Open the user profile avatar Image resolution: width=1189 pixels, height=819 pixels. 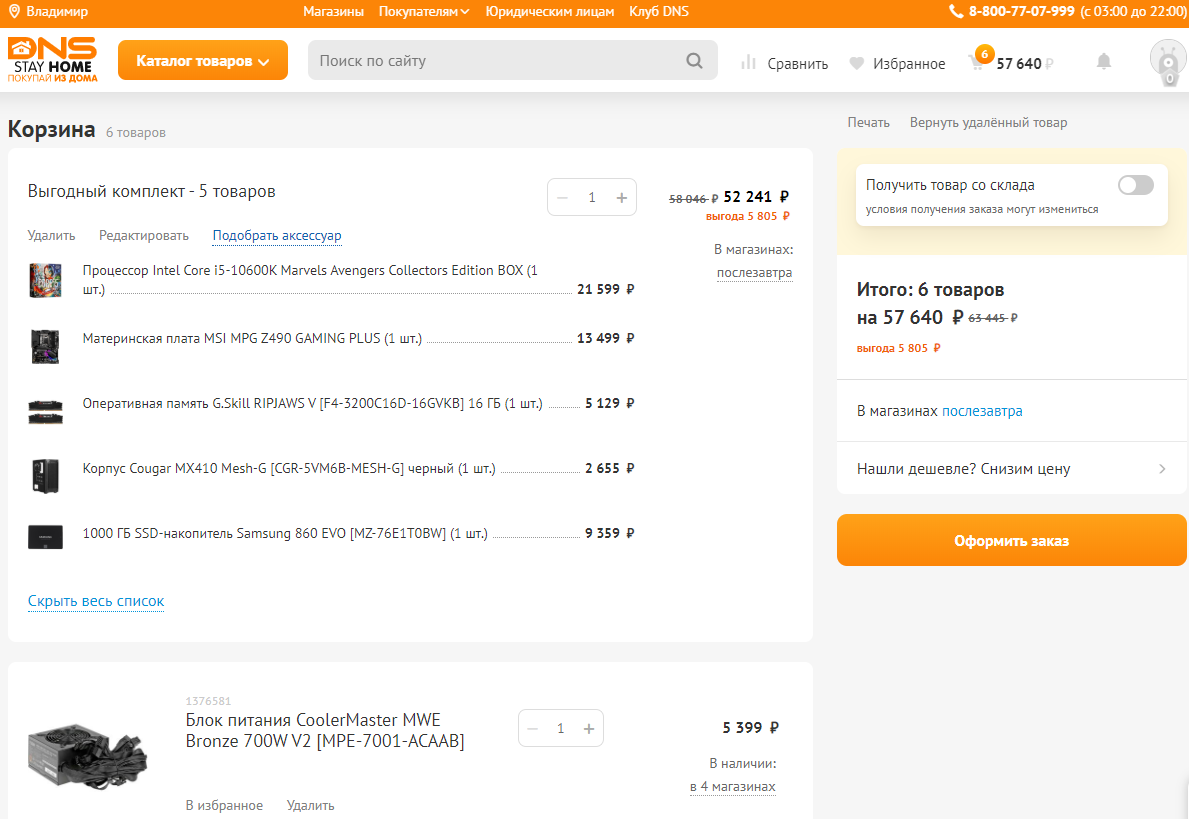pyautogui.click(x=1167, y=62)
